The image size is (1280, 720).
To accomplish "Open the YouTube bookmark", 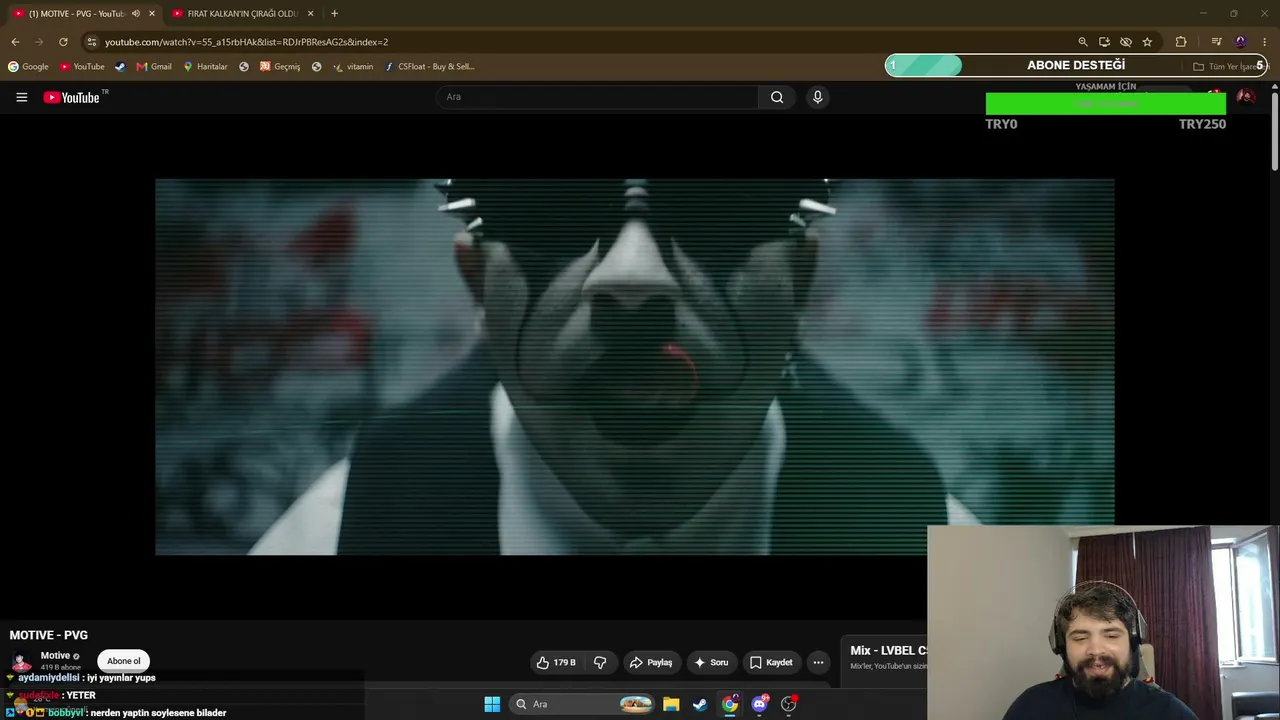I will click(x=82, y=67).
